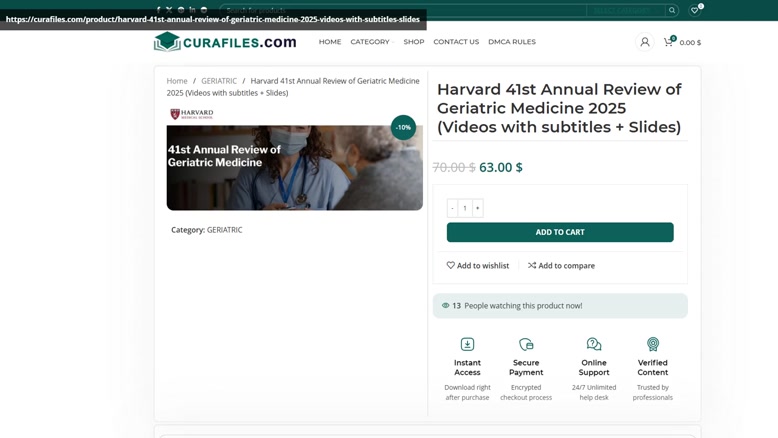
Task: Click the Online Support chat icon
Action: tap(594, 344)
